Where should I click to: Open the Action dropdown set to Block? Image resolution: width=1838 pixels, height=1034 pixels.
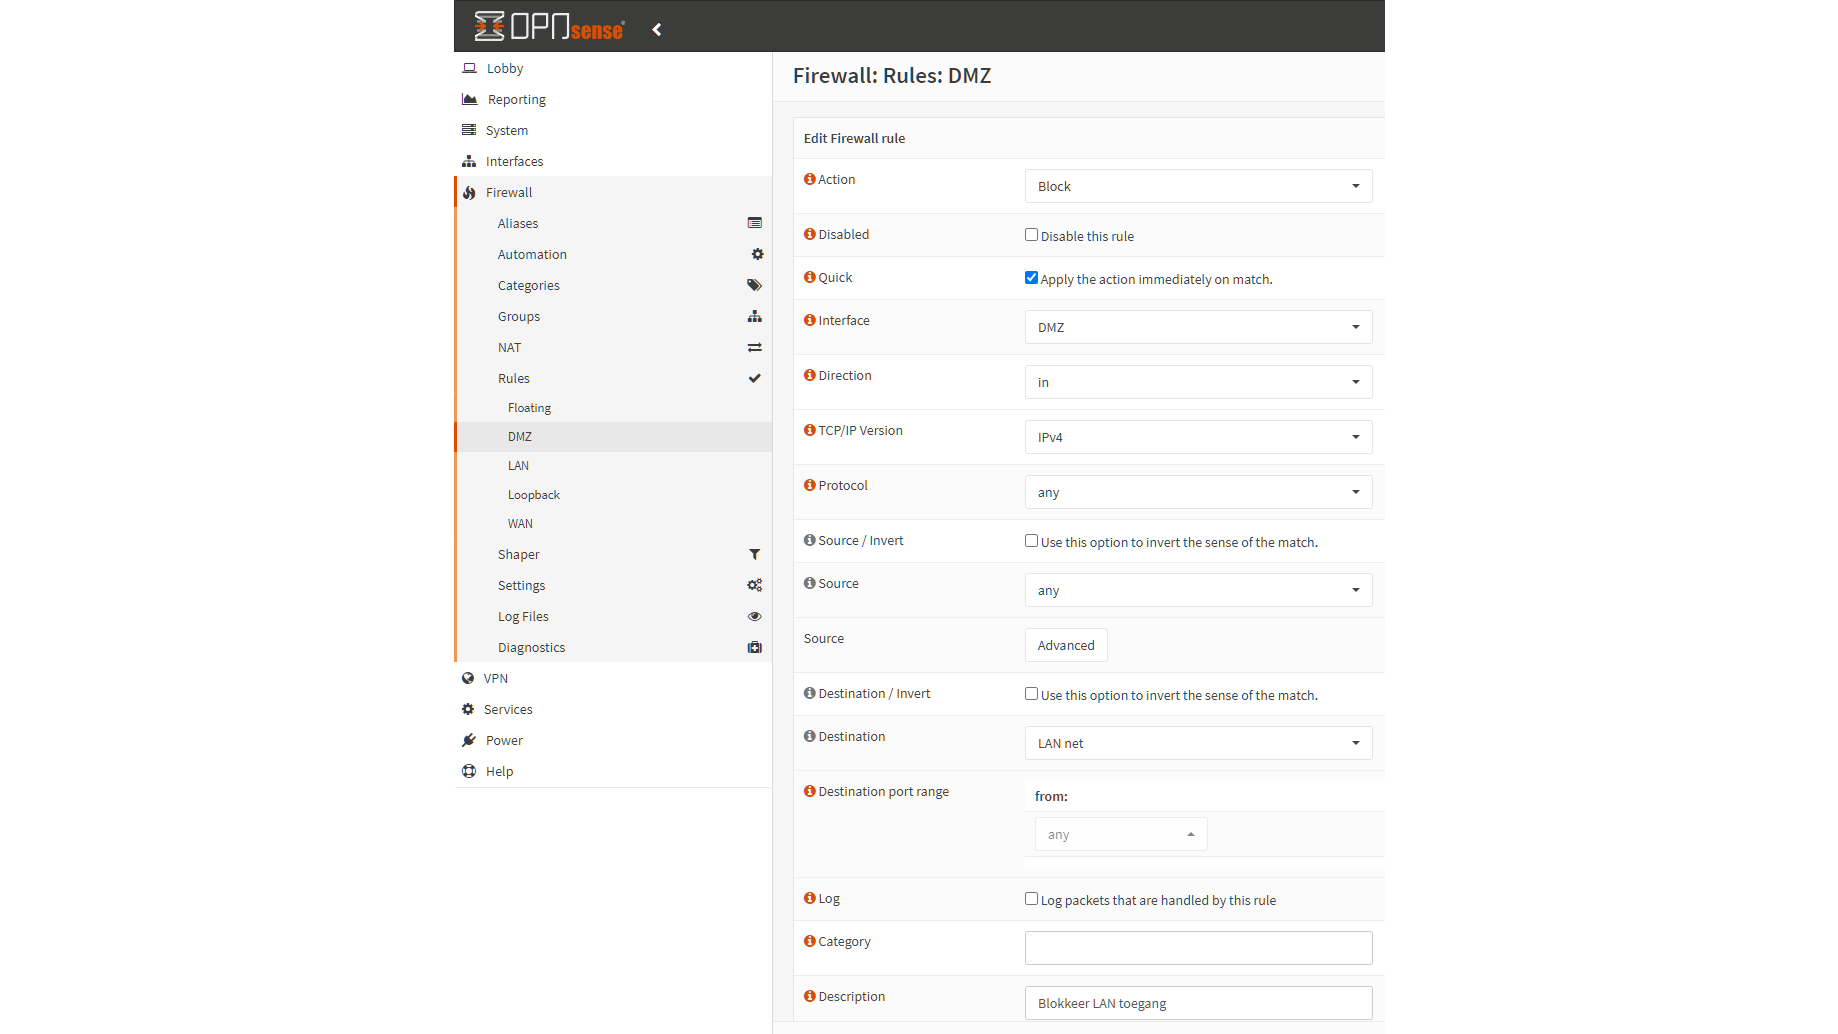click(1198, 186)
